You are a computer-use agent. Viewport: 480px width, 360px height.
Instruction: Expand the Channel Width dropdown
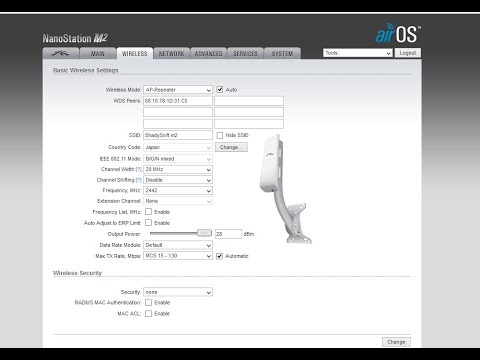pyautogui.click(x=178, y=169)
